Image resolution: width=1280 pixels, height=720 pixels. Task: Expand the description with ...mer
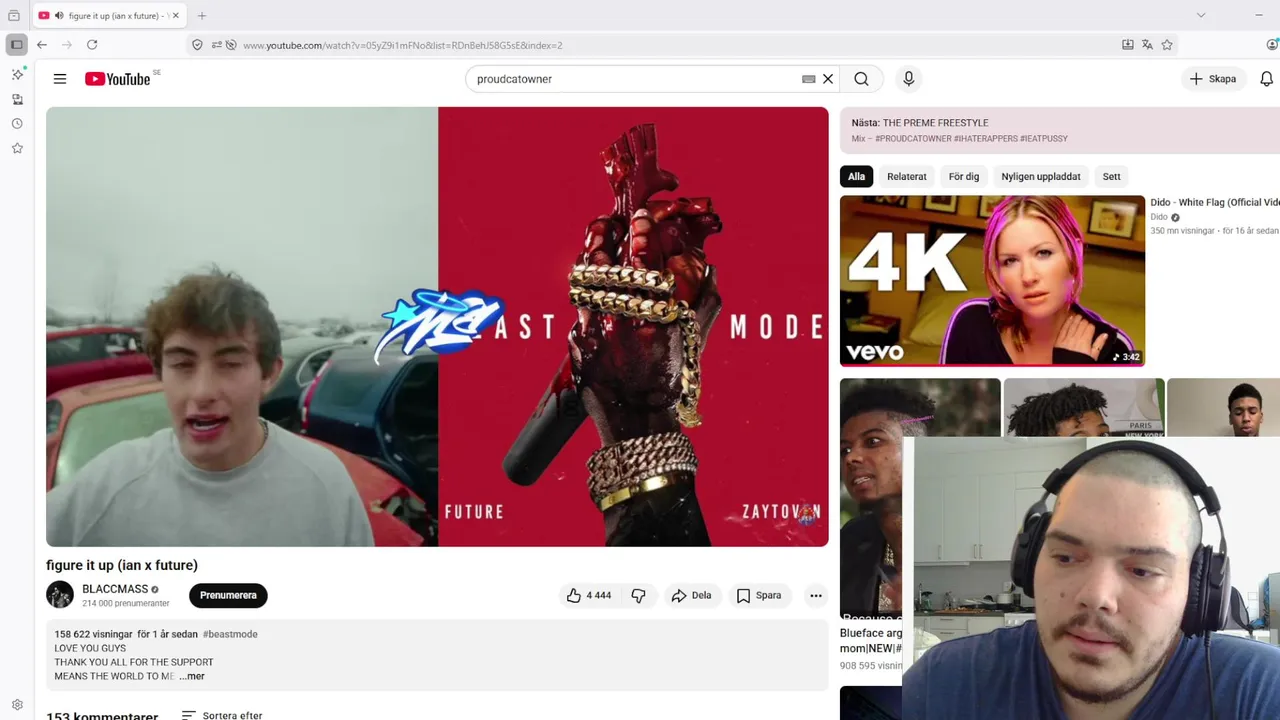(x=192, y=676)
